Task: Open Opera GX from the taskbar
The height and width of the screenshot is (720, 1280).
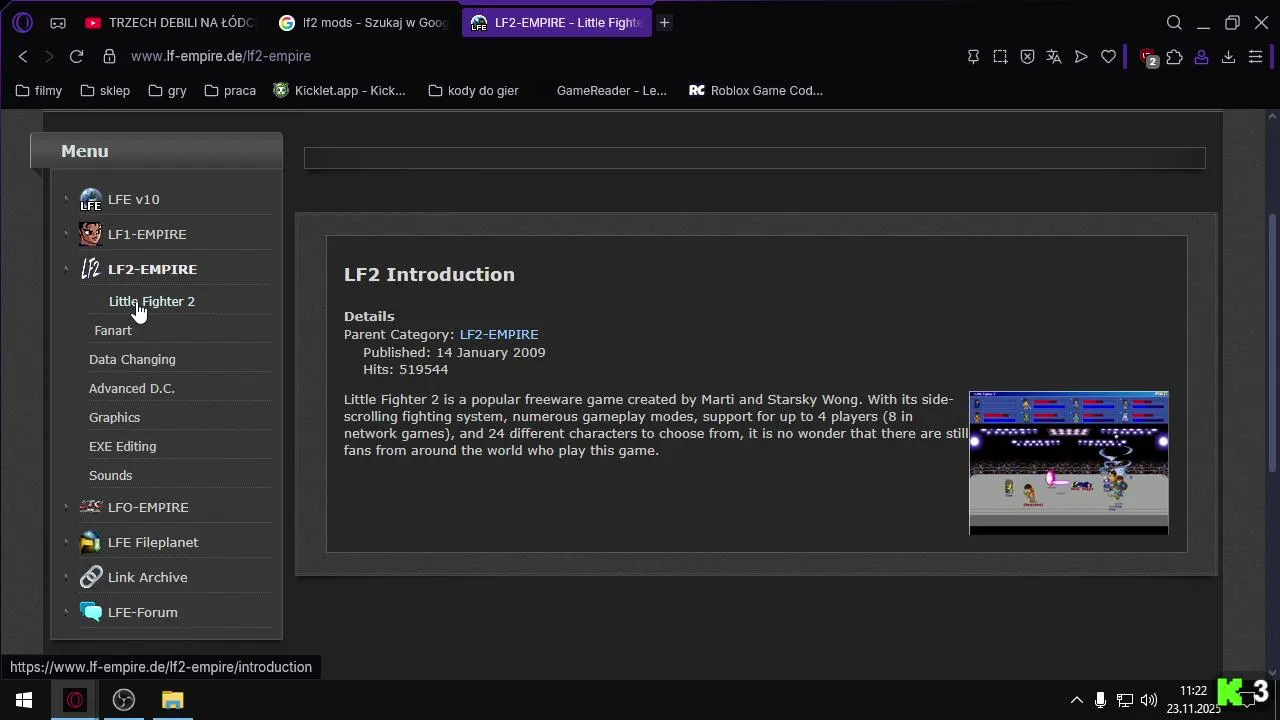Action: pos(75,700)
